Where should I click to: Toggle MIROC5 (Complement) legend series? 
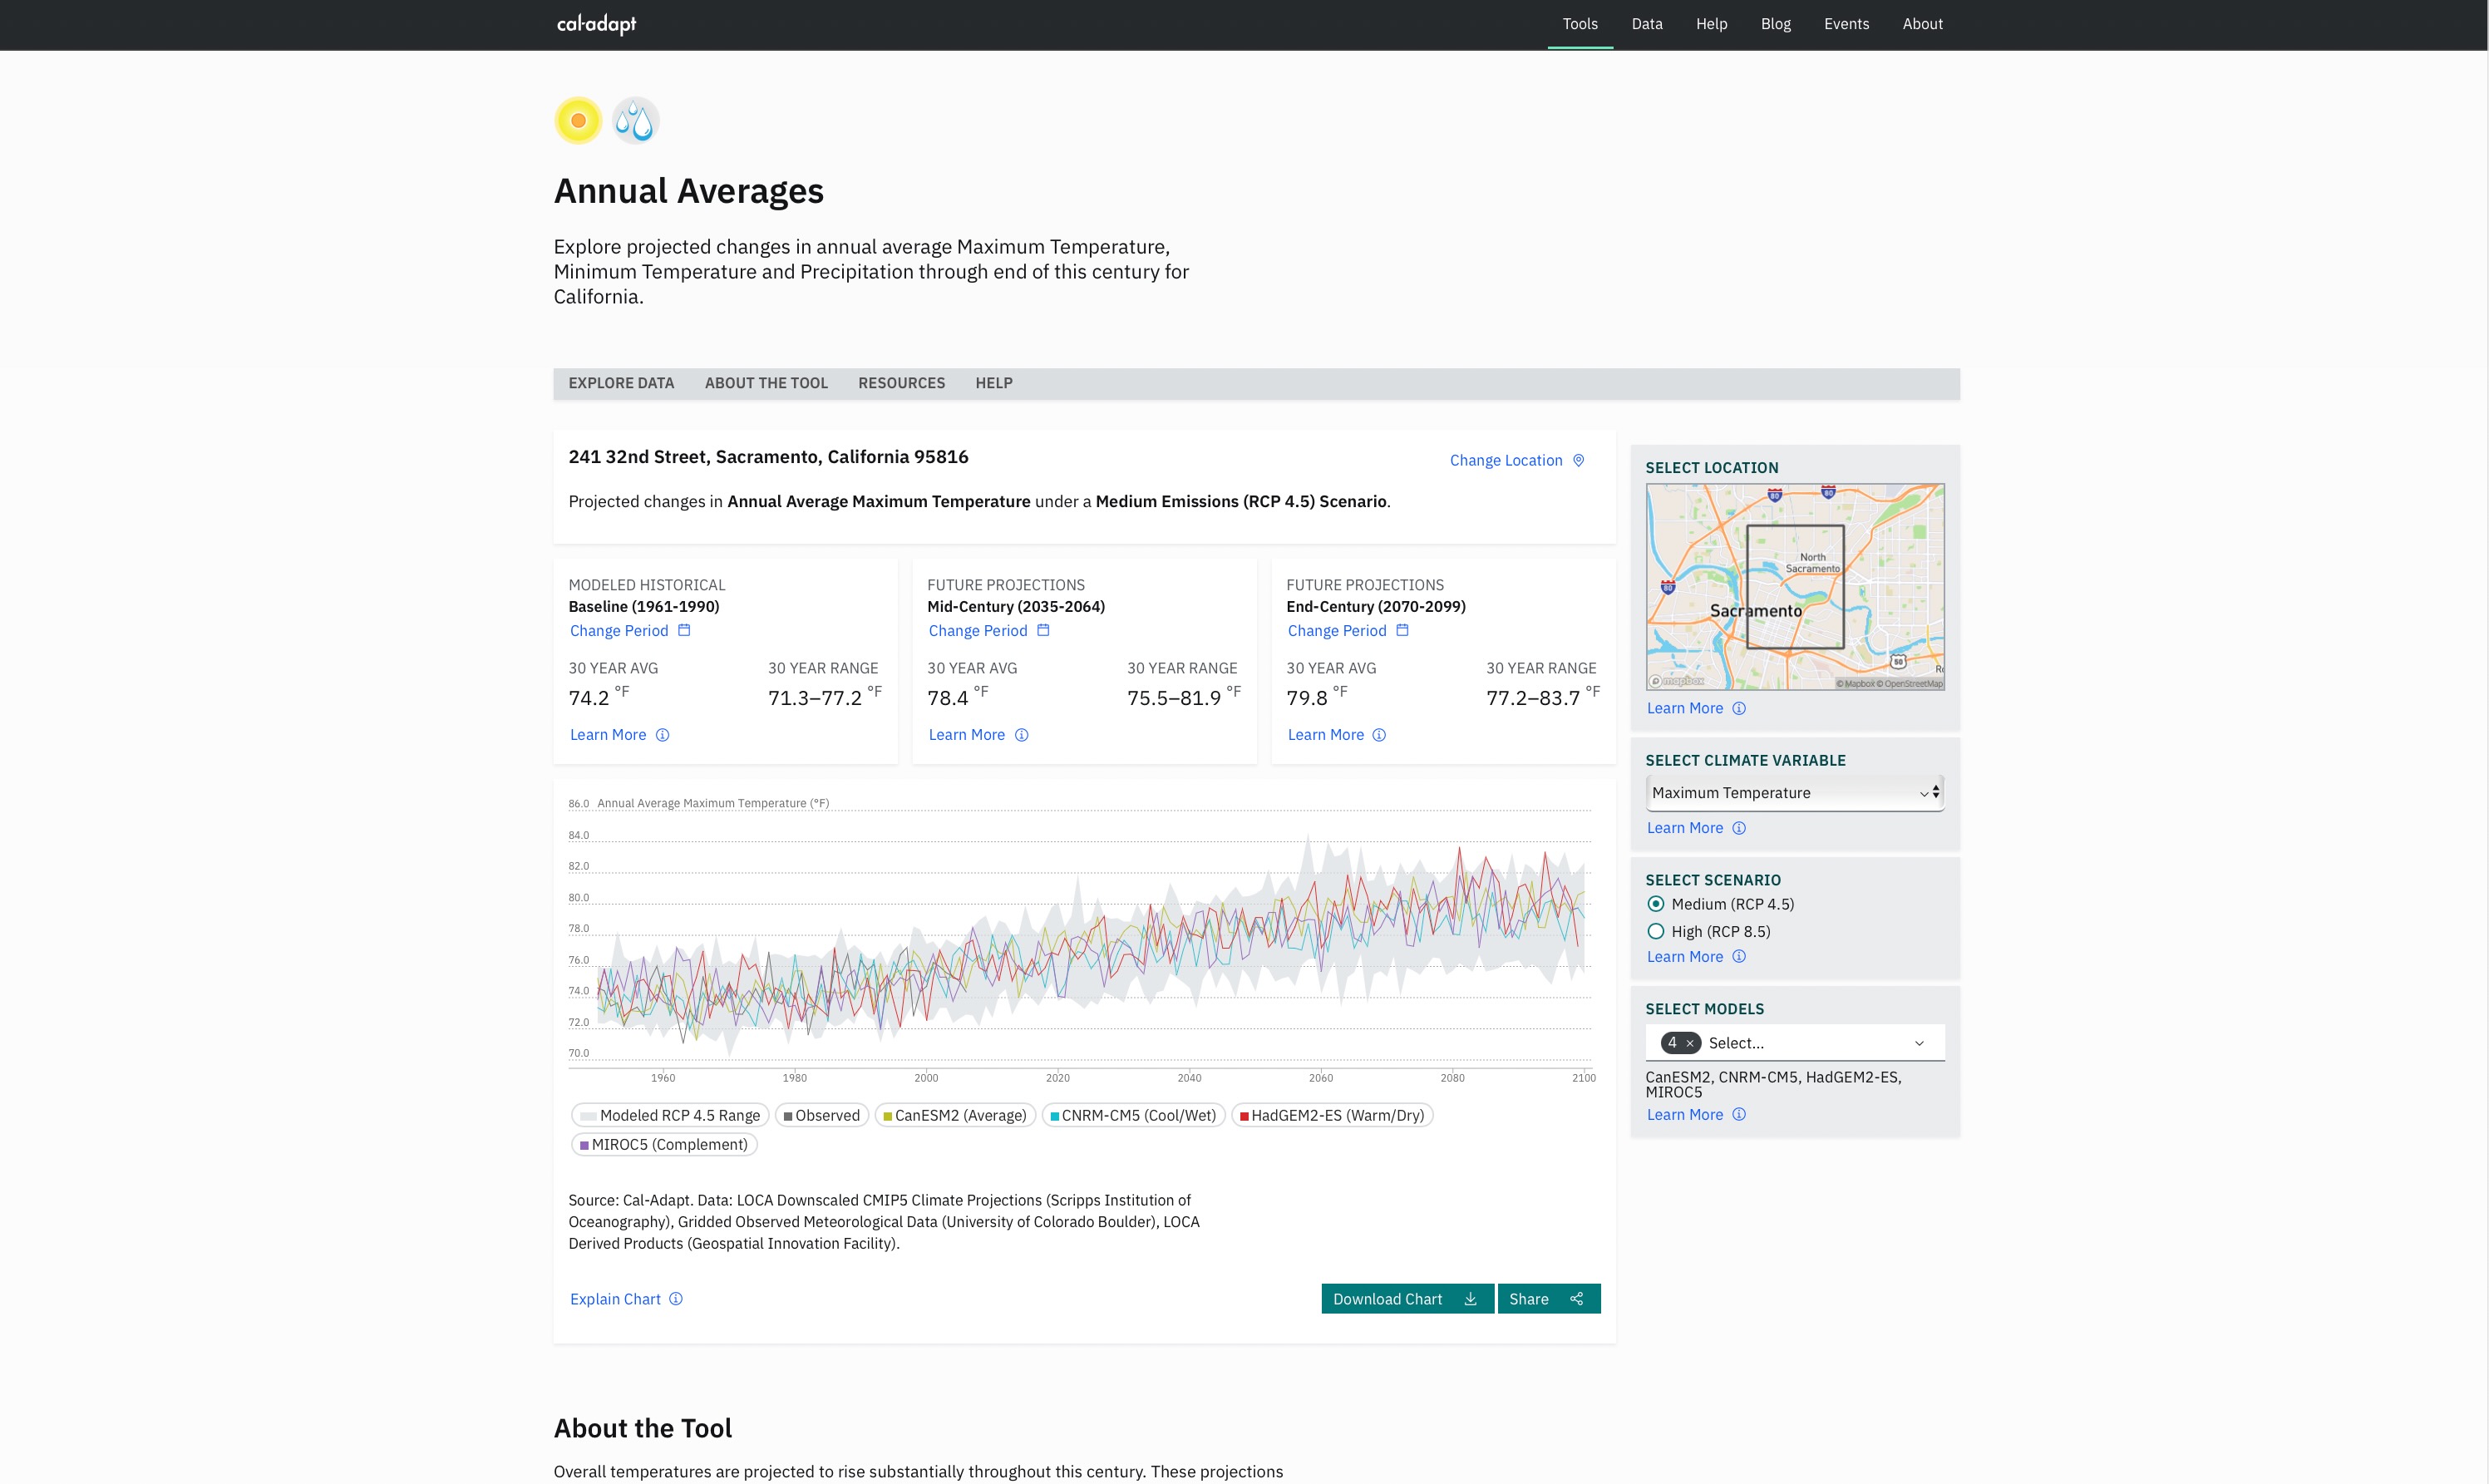[664, 1144]
